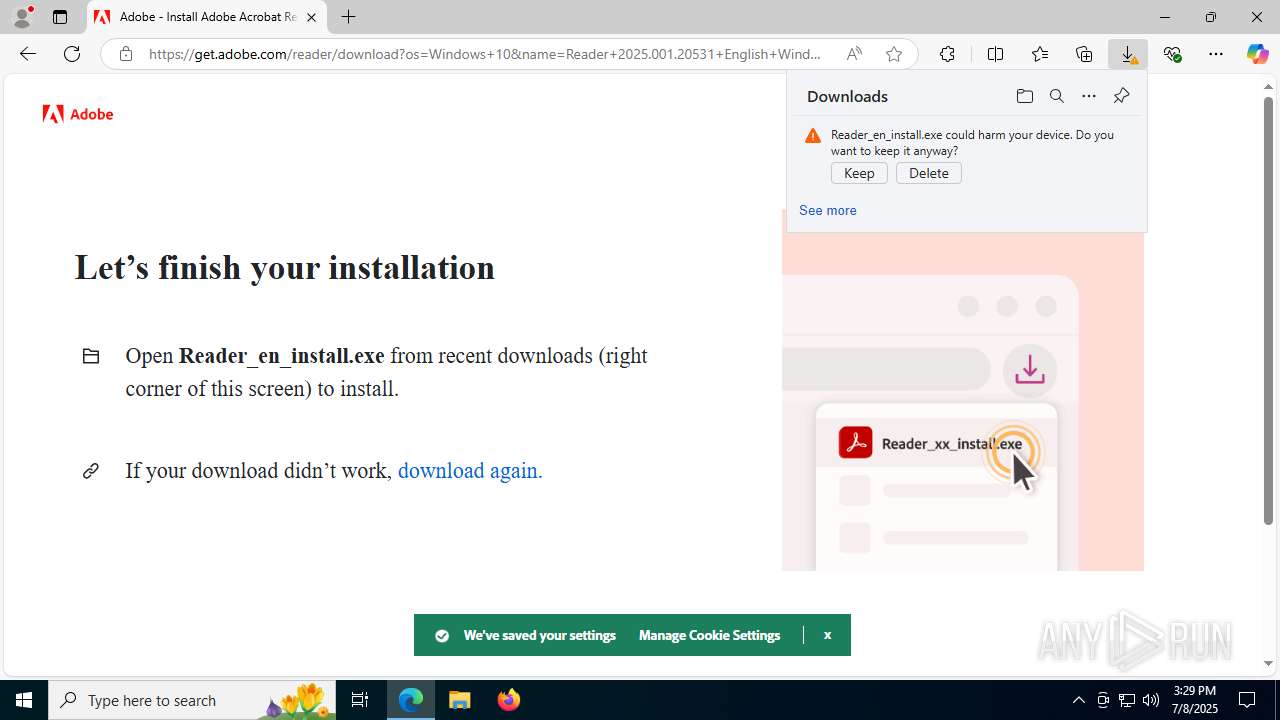
Task: Open Manage Cookie Settings
Action: pos(709,635)
